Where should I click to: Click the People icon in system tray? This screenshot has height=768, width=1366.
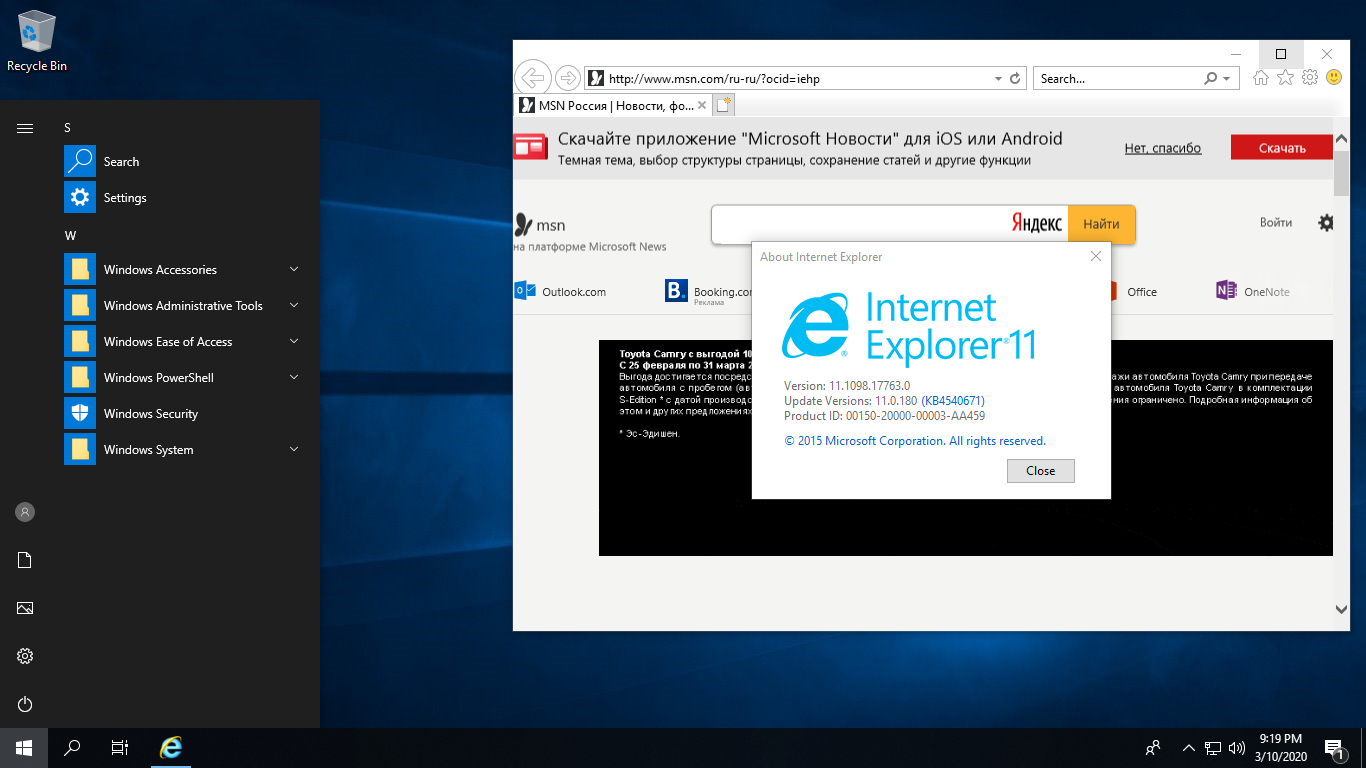pos(1153,747)
